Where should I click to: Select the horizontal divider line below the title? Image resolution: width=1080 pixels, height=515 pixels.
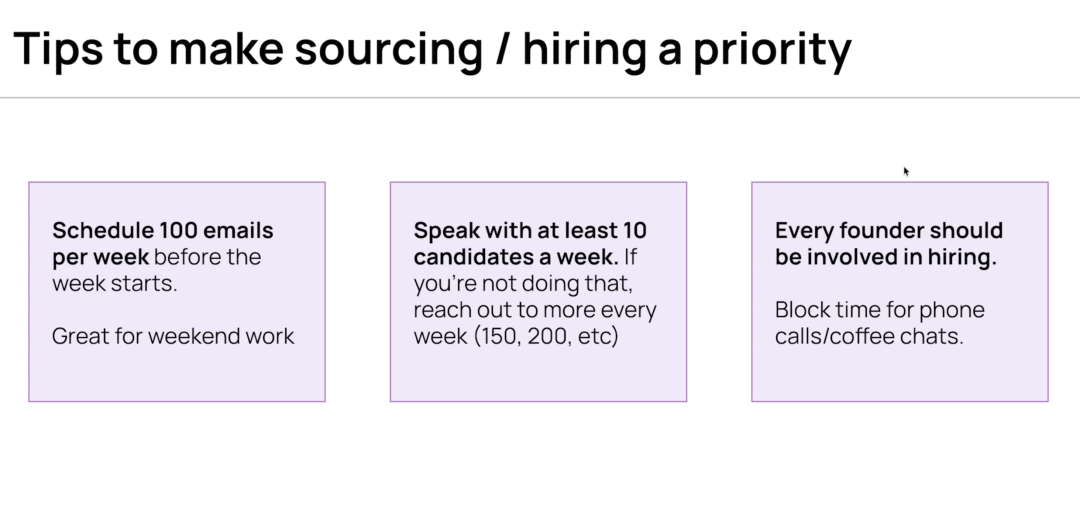[x=540, y=98]
